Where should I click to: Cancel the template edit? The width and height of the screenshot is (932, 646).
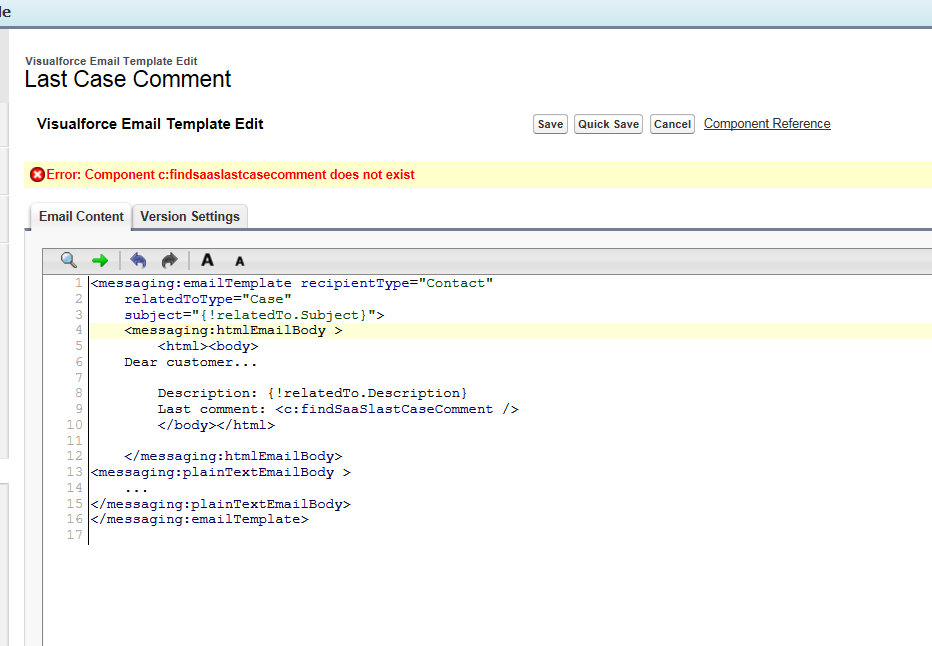[672, 124]
